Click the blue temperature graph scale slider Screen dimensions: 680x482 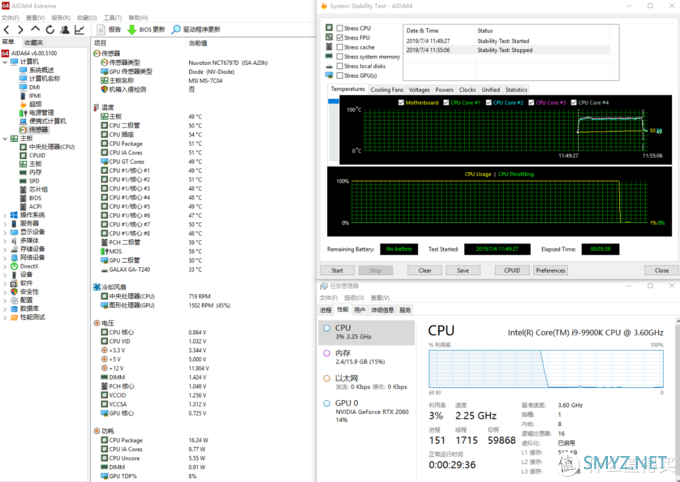[x=333, y=101]
